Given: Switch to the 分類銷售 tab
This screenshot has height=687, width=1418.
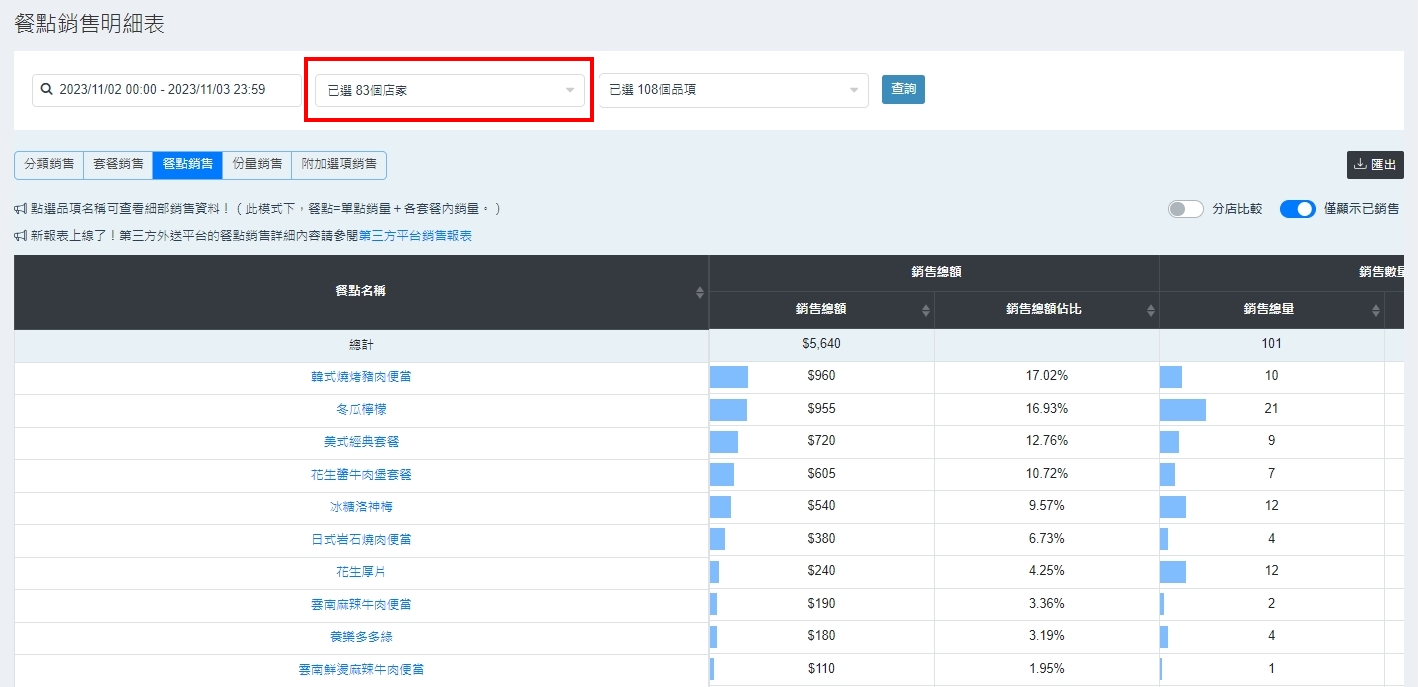Looking at the screenshot, I should click(49, 164).
